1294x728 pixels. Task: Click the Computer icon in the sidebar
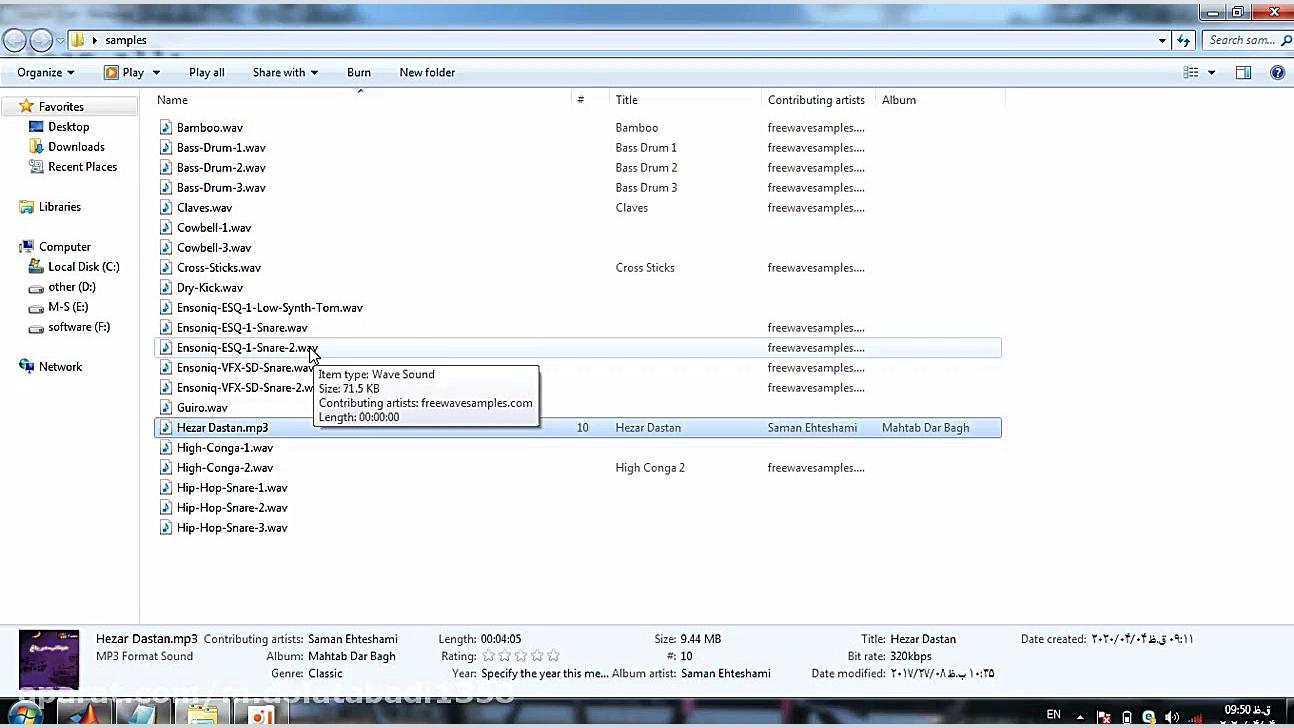click(x=27, y=247)
